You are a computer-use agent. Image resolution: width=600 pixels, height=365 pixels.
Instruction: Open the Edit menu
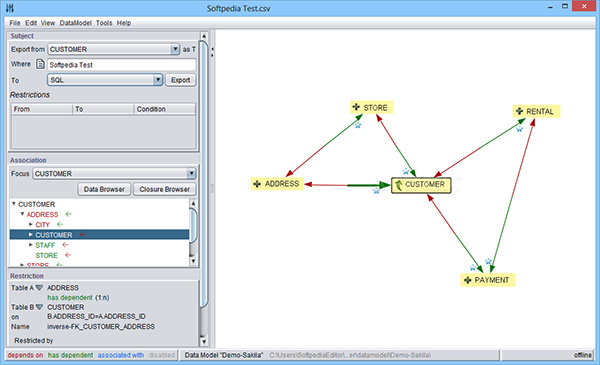[x=31, y=23]
